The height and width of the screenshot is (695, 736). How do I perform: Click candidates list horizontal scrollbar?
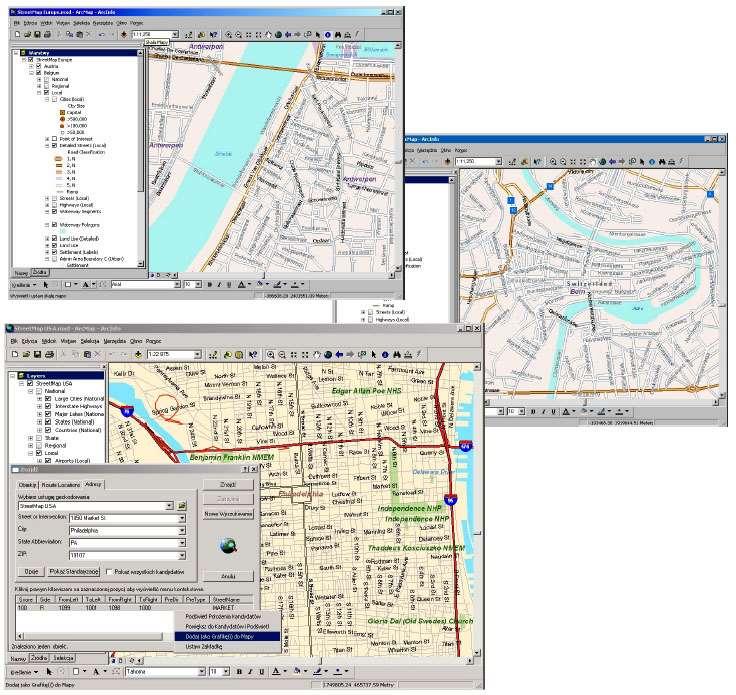click(x=90, y=636)
